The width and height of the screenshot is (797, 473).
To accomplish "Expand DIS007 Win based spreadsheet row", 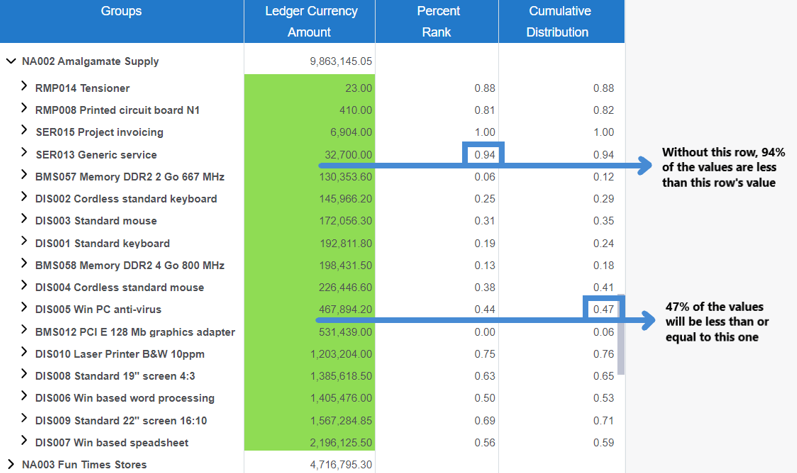I will [24, 442].
